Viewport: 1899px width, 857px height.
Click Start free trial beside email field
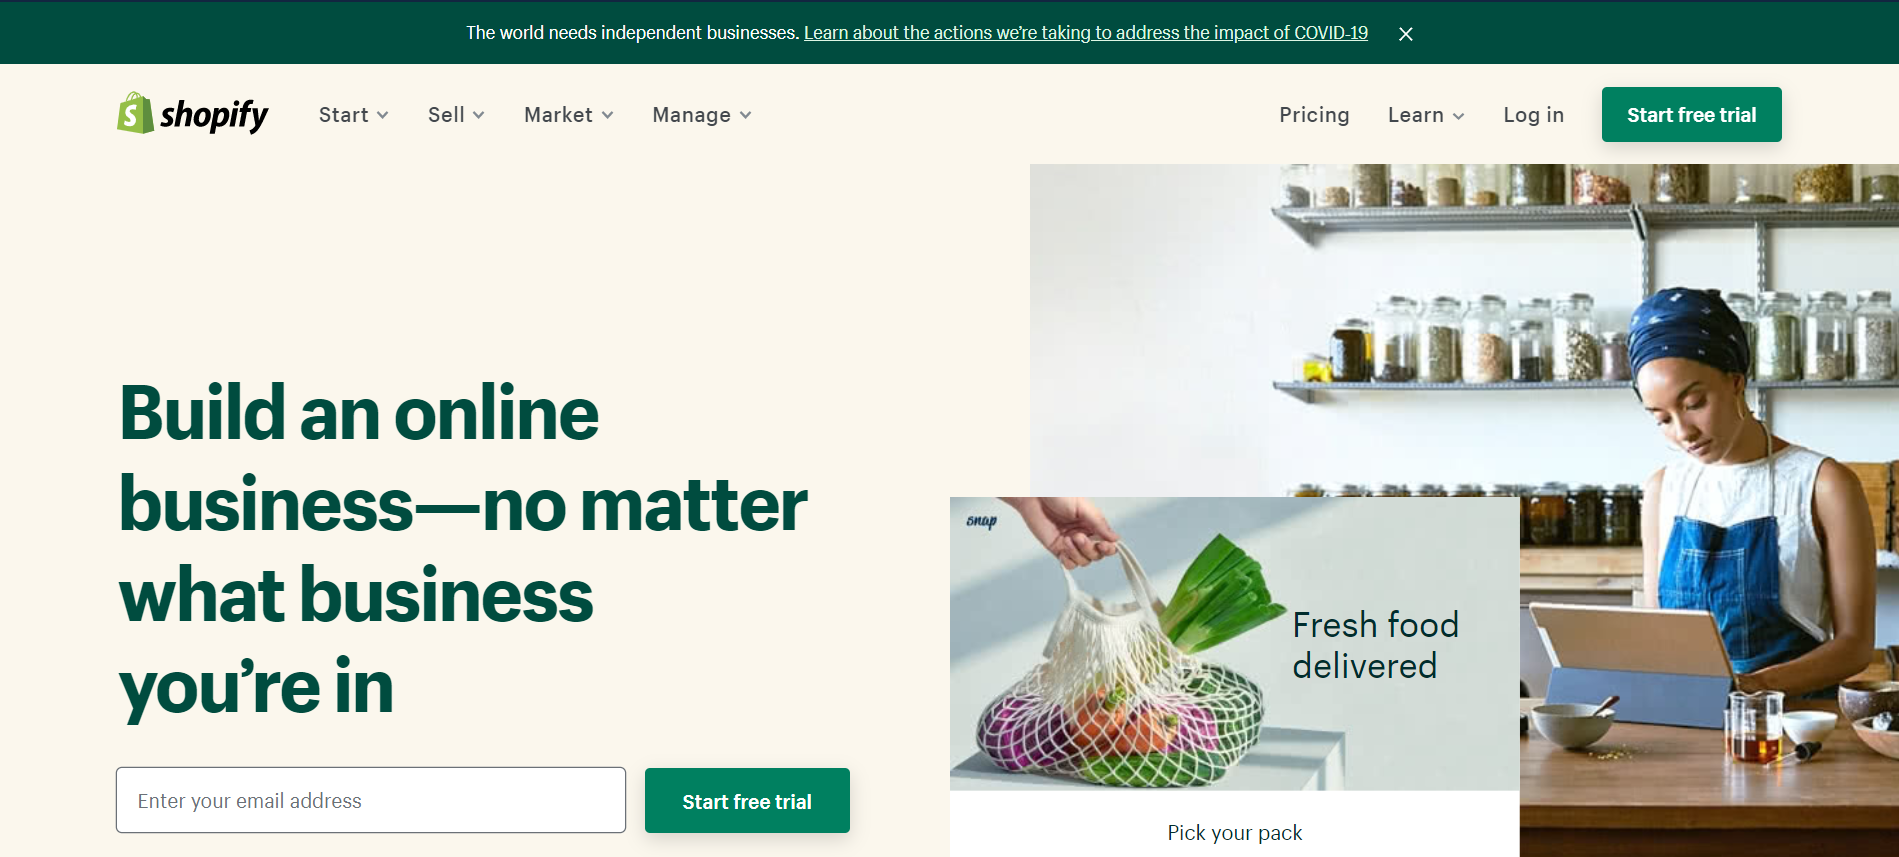747,800
